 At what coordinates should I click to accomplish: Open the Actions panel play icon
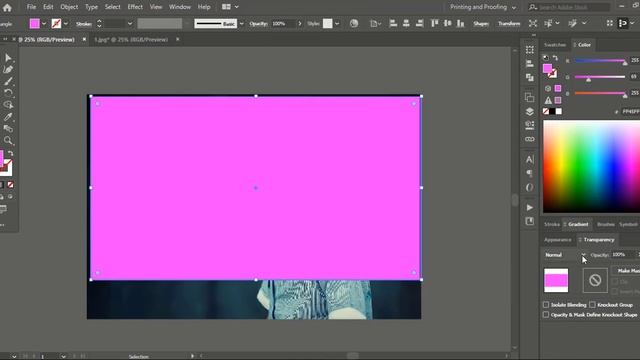[530, 207]
